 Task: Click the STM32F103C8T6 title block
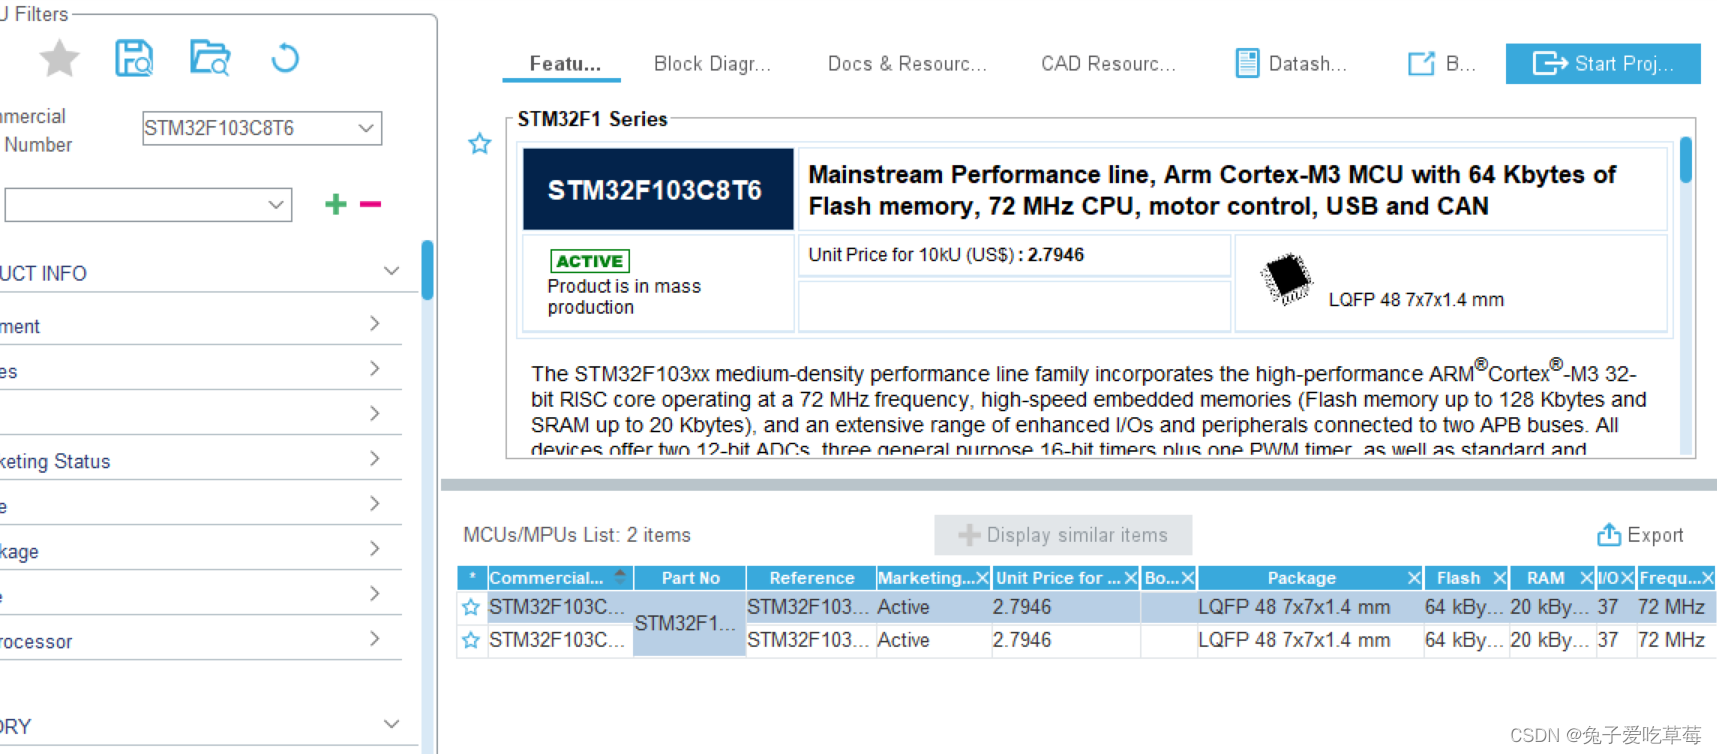pyautogui.click(x=658, y=190)
